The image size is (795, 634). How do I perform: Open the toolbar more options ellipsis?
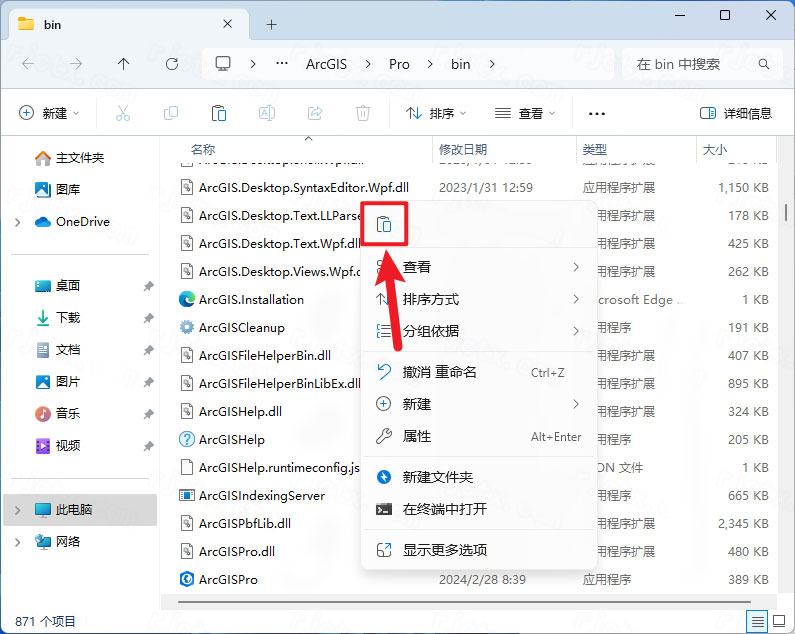click(597, 114)
